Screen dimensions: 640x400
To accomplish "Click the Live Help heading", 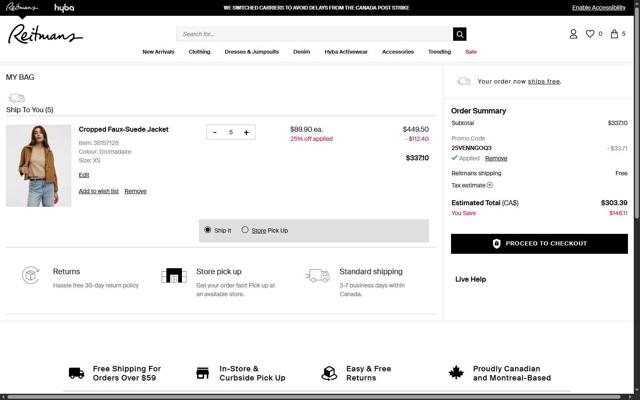I will tap(470, 280).
